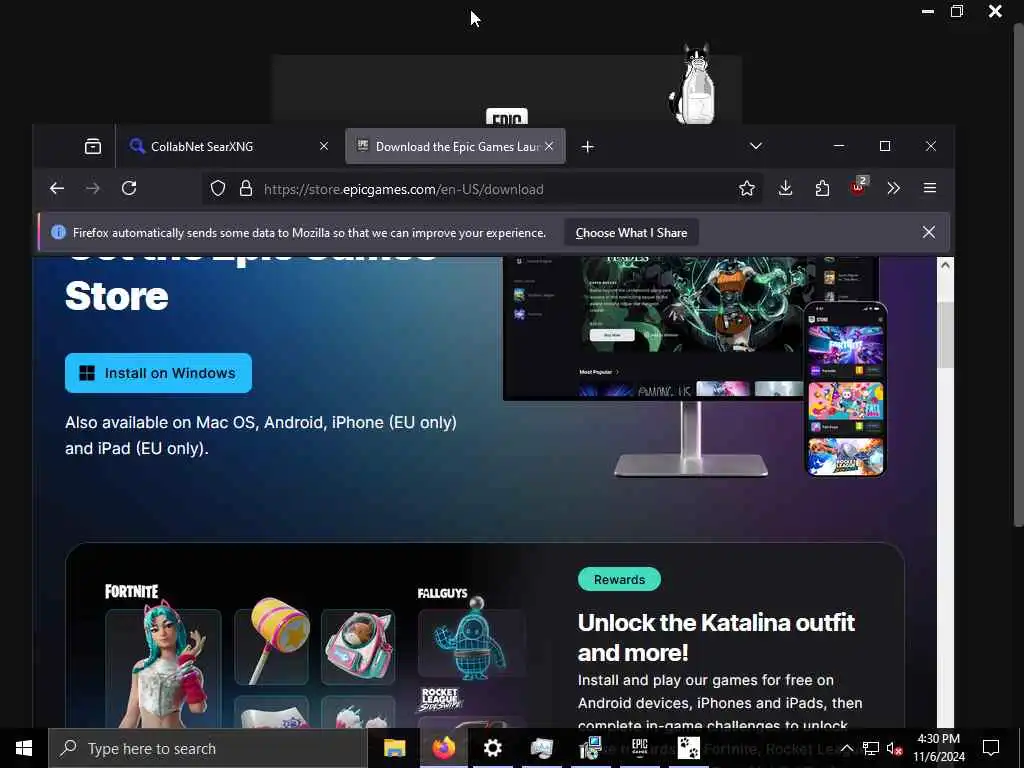Click the Fall Guys logo
Viewport: 1024px width, 768px height.
pos(442,593)
